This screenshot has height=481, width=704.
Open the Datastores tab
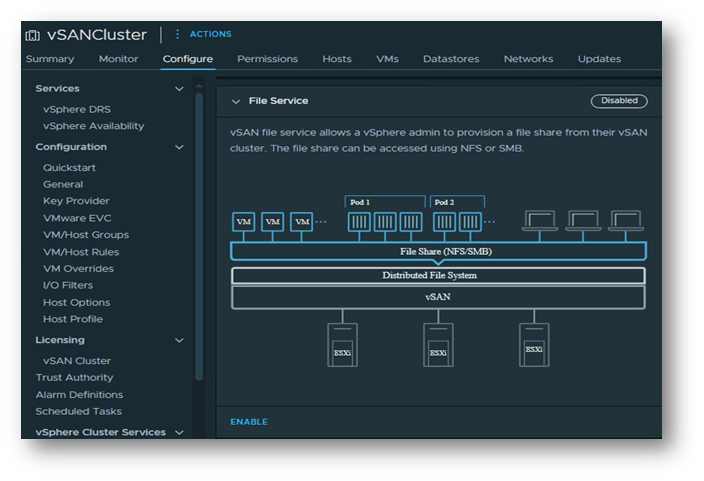(x=451, y=59)
